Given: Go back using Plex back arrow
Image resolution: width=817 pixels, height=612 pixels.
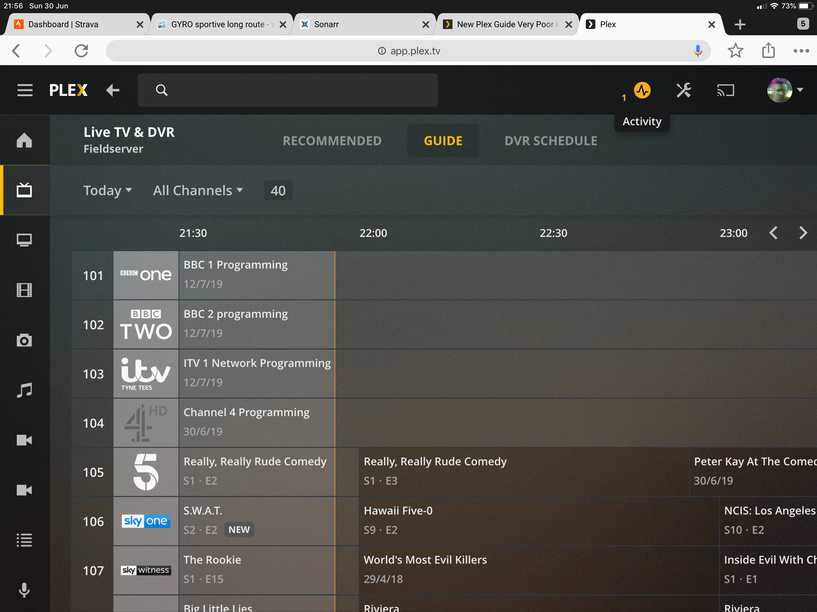Looking at the screenshot, I should [113, 90].
